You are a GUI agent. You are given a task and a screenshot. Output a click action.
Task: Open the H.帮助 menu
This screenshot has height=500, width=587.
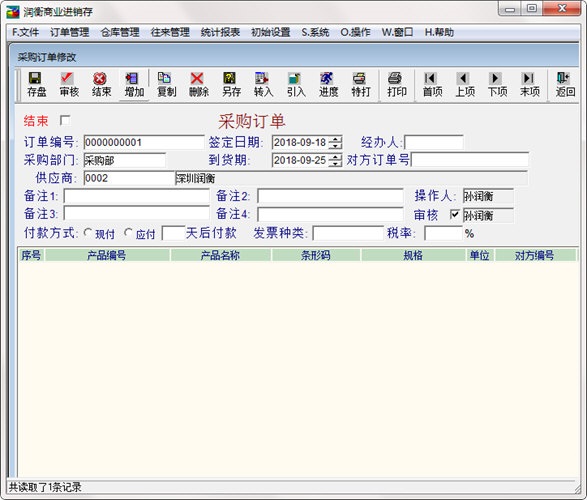(439, 32)
